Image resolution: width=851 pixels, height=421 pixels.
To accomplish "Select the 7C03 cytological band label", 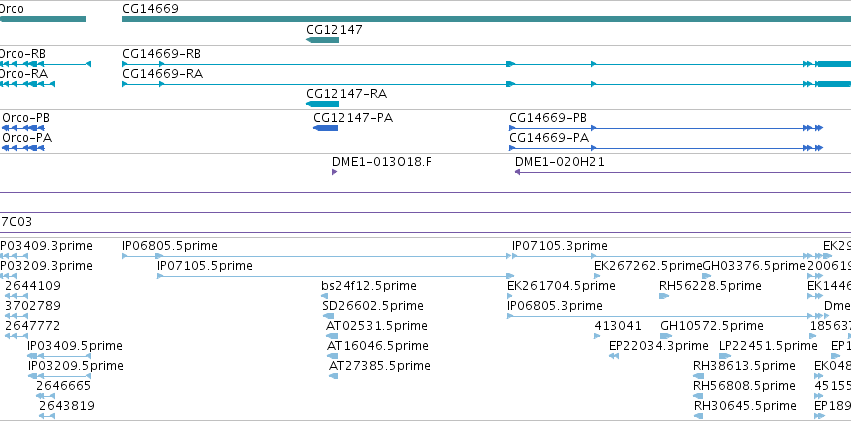I will click(16, 221).
